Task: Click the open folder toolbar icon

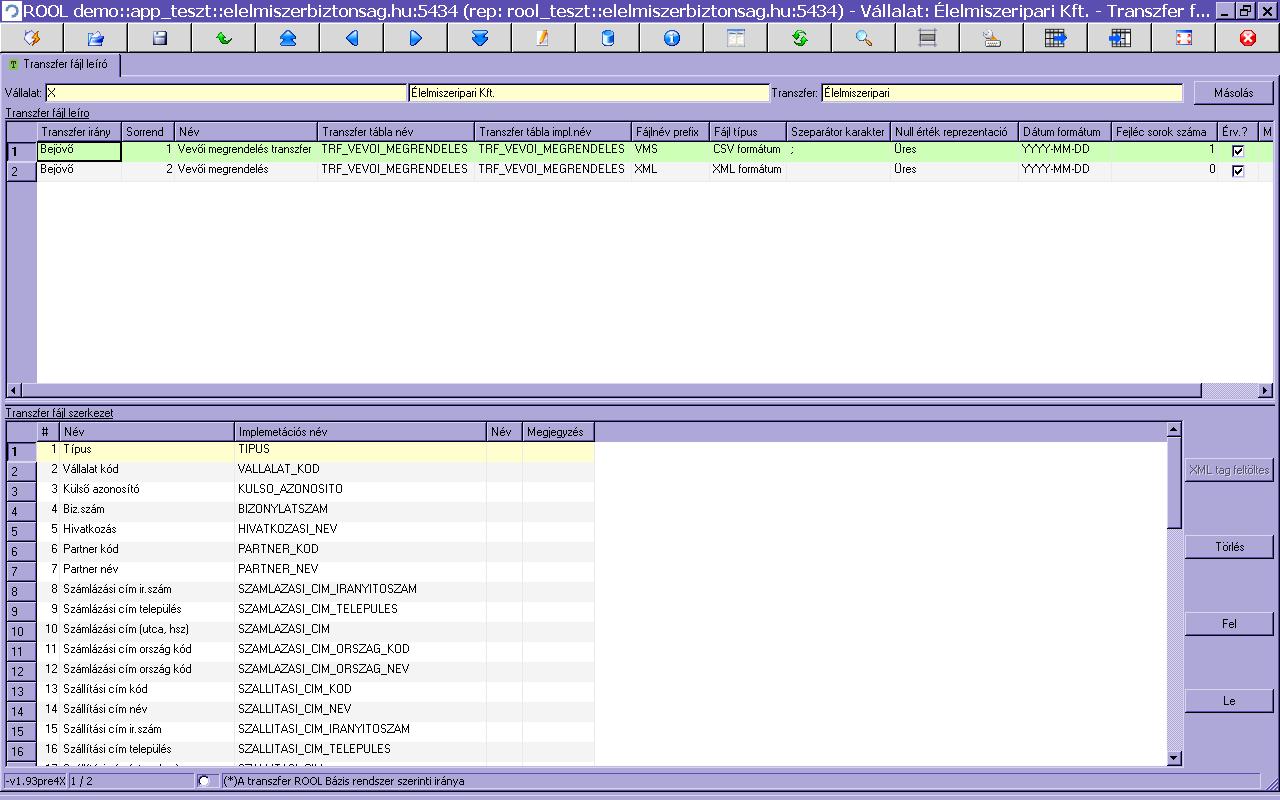Action: point(95,38)
